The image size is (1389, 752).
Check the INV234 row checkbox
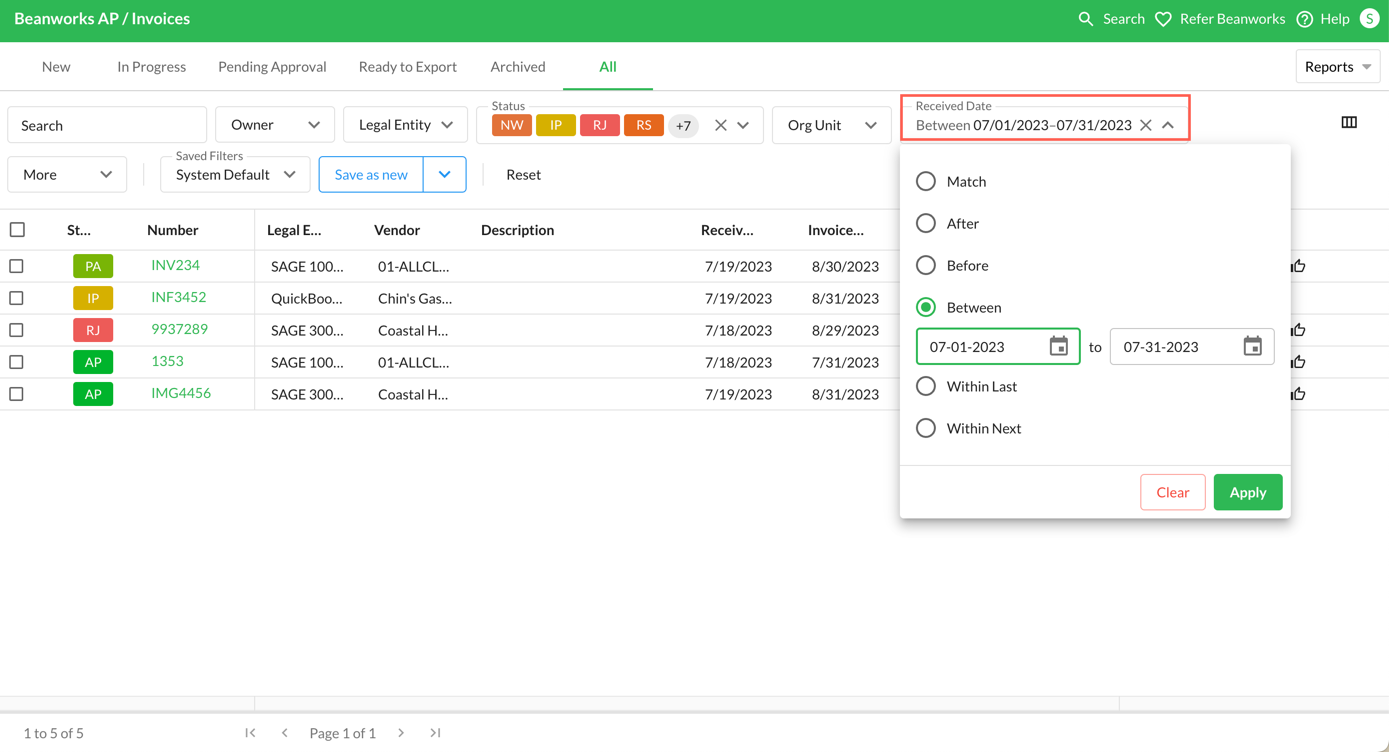point(16,266)
